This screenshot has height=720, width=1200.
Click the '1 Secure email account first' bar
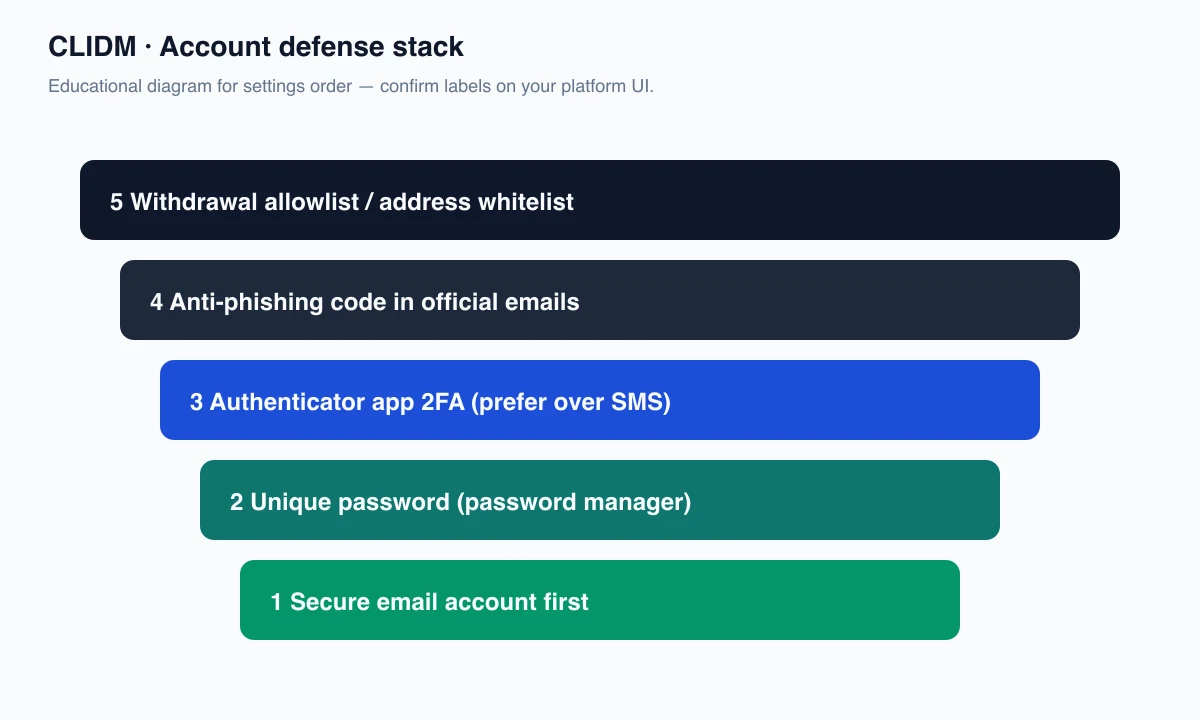[600, 600]
